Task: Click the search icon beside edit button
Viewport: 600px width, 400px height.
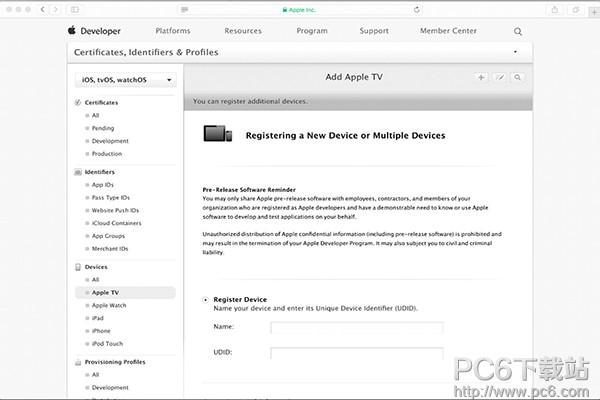Action: click(517, 78)
